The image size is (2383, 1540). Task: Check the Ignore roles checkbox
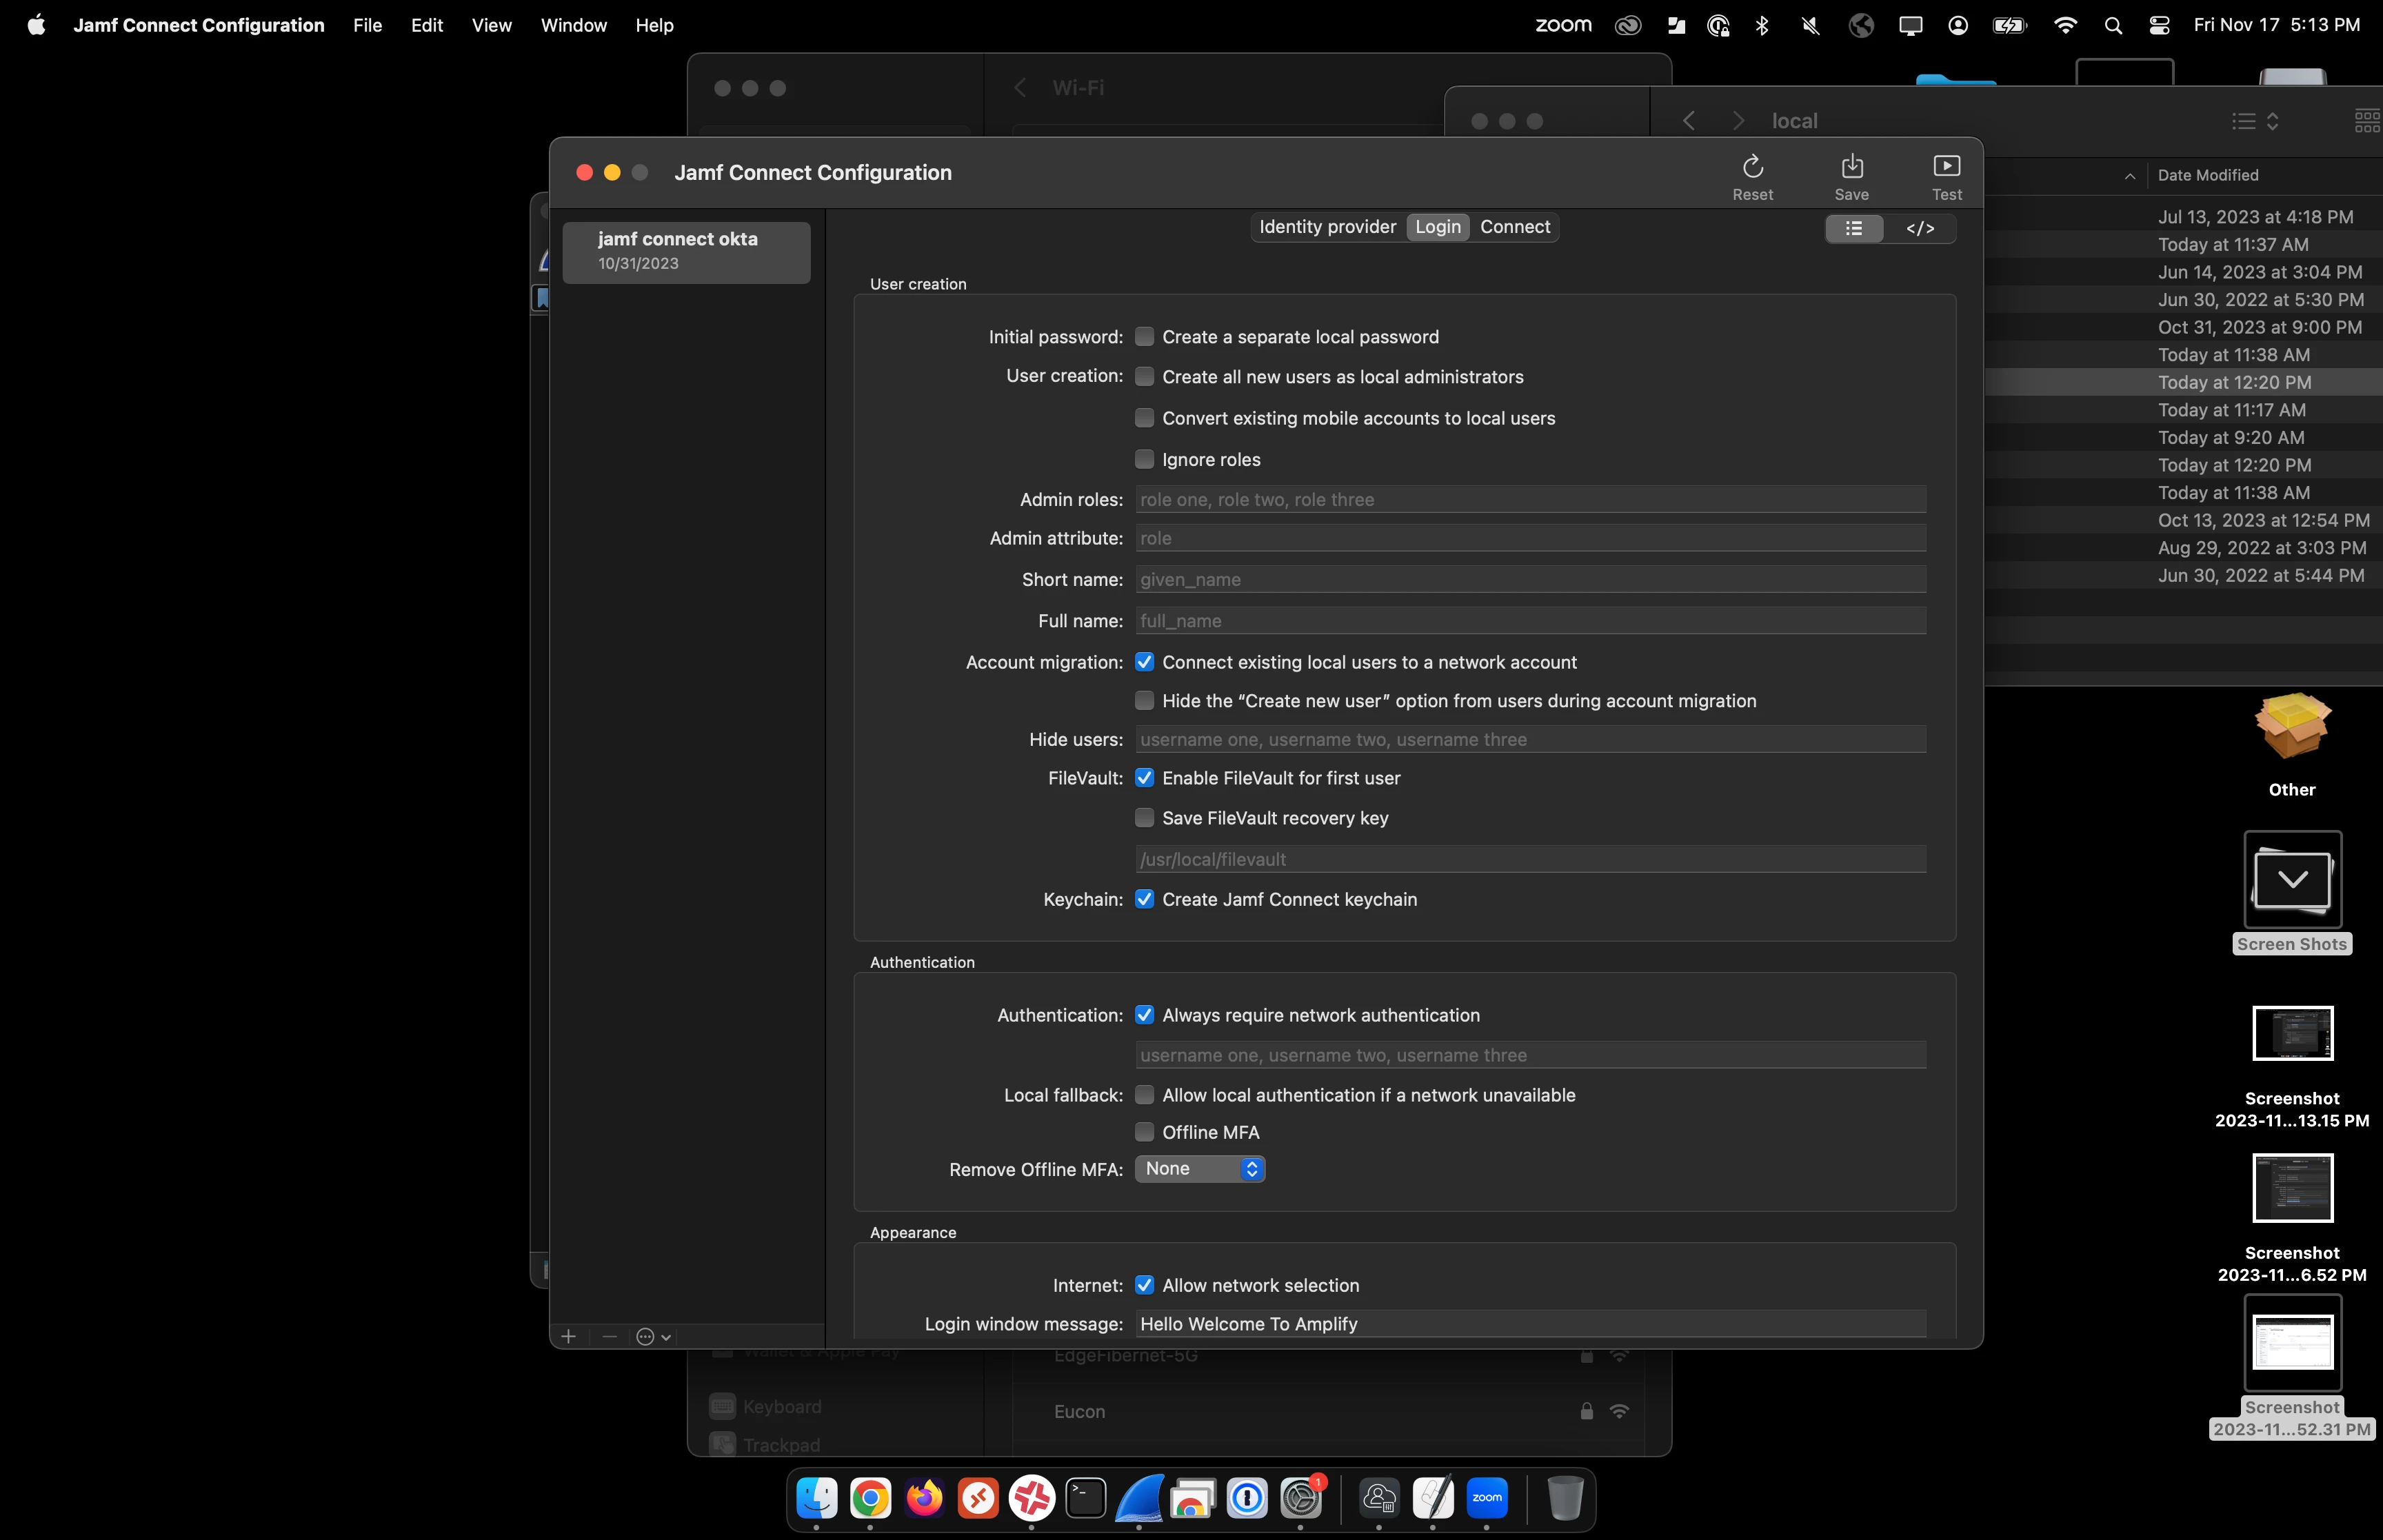(1144, 459)
